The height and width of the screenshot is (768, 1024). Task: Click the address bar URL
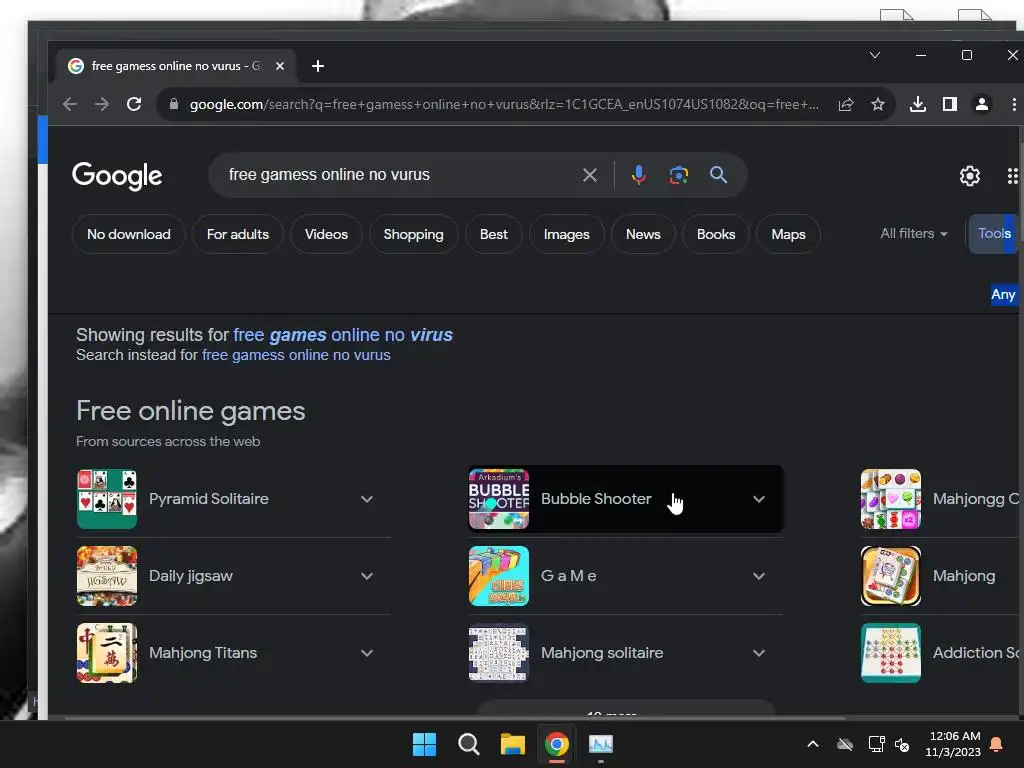tap(504, 104)
